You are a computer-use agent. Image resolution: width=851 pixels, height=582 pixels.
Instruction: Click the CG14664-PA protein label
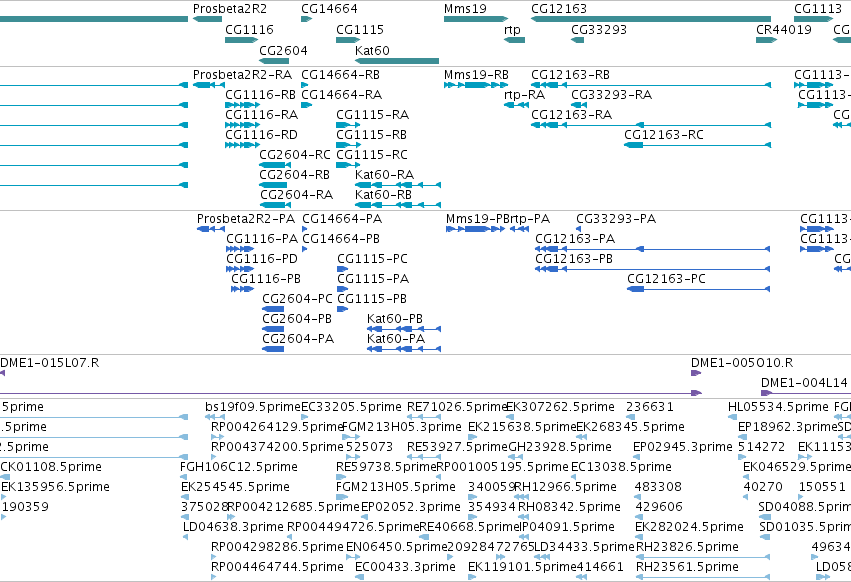coord(342,219)
